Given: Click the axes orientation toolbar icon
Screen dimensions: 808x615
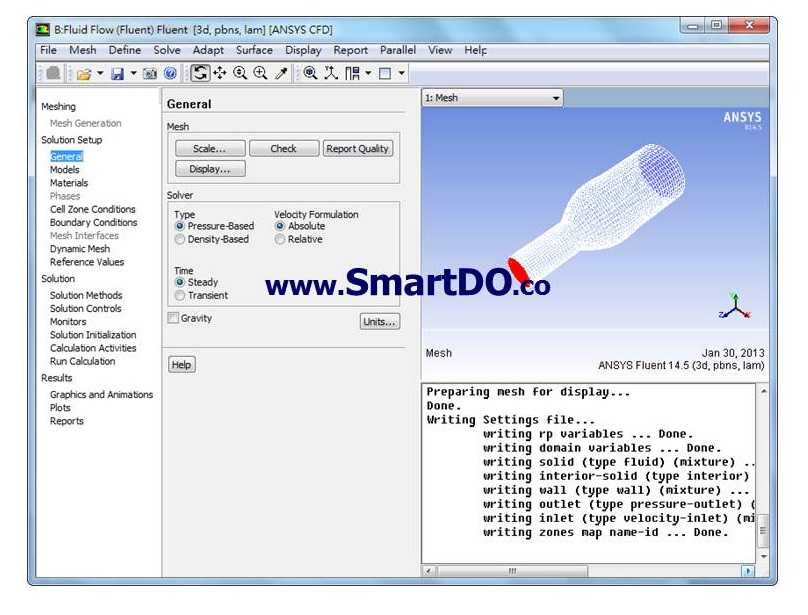Looking at the screenshot, I should [x=331, y=73].
